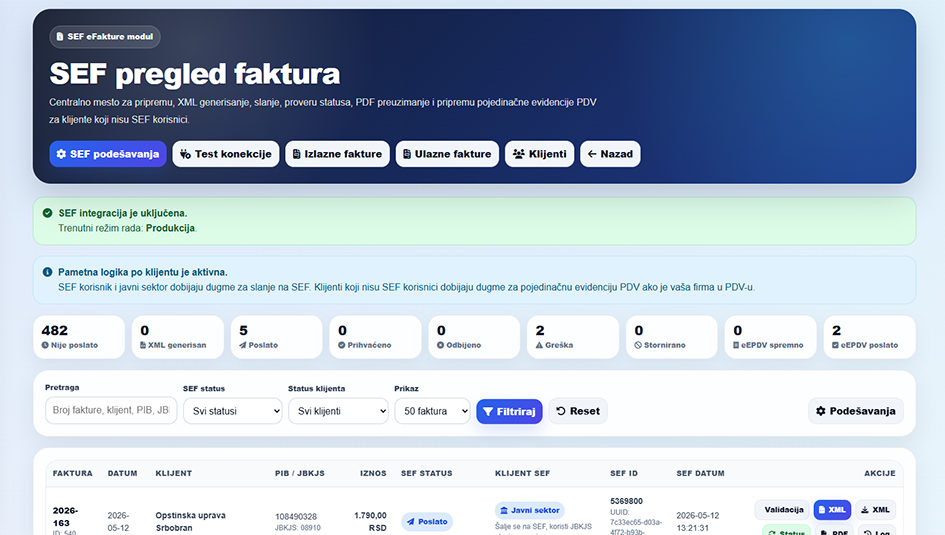Run Test konekcije
945x535 pixels.
click(x=226, y=154)
